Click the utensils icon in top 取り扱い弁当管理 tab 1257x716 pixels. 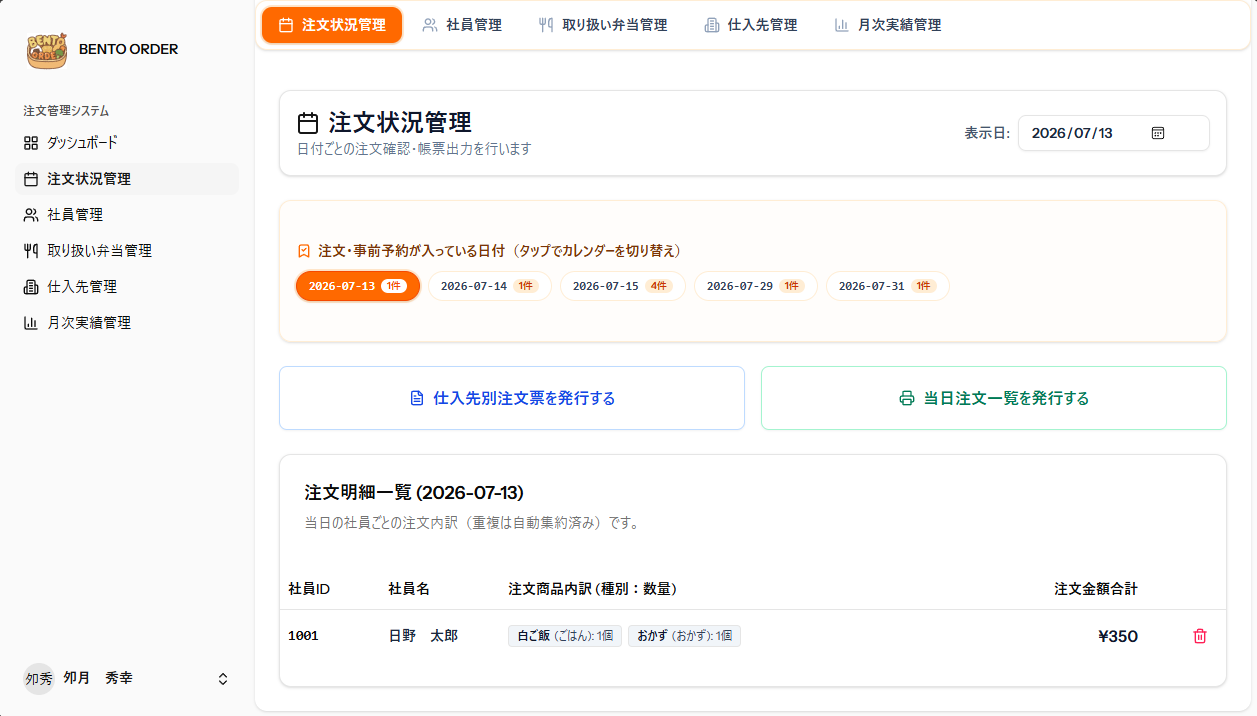546,25
